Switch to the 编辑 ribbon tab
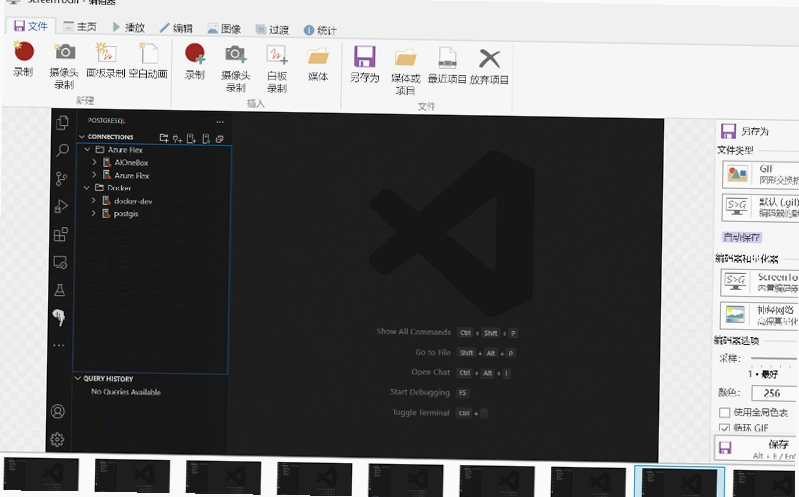The image size is (799, 497). (176, 28)
